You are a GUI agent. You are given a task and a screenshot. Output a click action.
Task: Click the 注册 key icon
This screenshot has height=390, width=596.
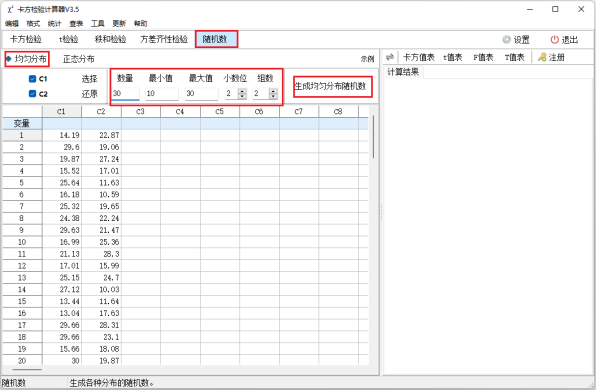click(542, 57)
